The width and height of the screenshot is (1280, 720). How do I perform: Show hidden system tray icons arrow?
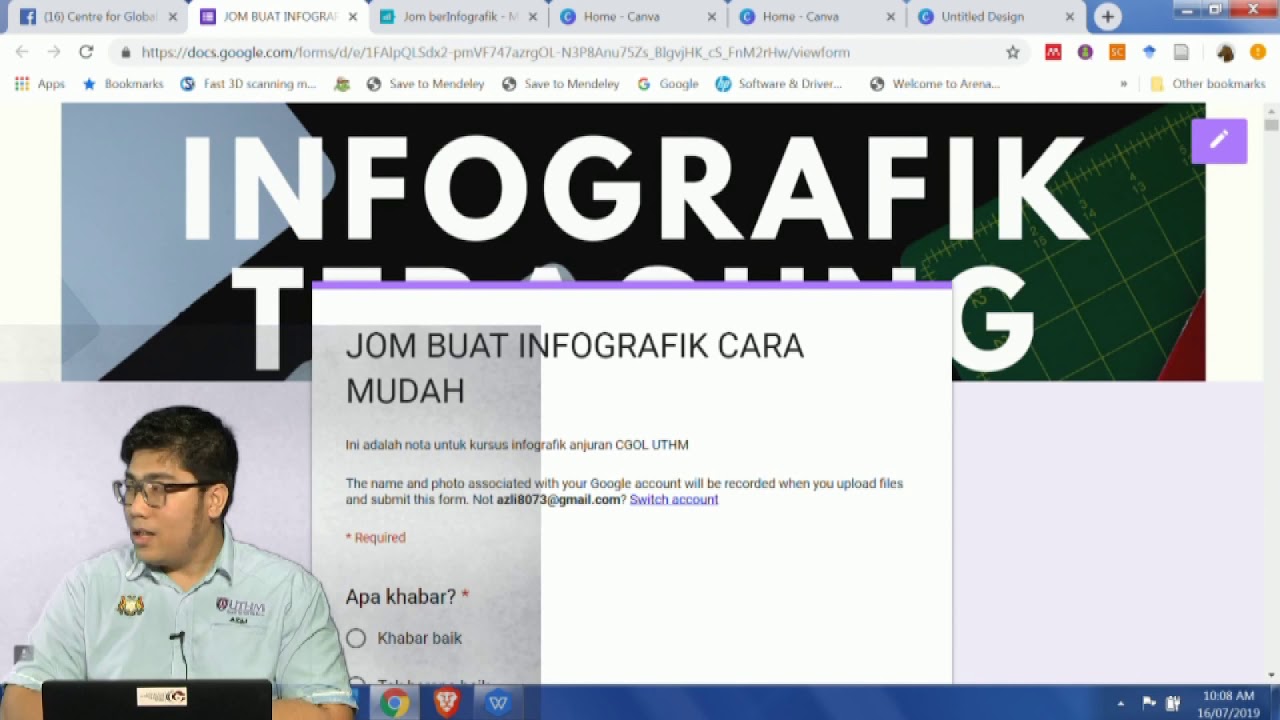1120,703
